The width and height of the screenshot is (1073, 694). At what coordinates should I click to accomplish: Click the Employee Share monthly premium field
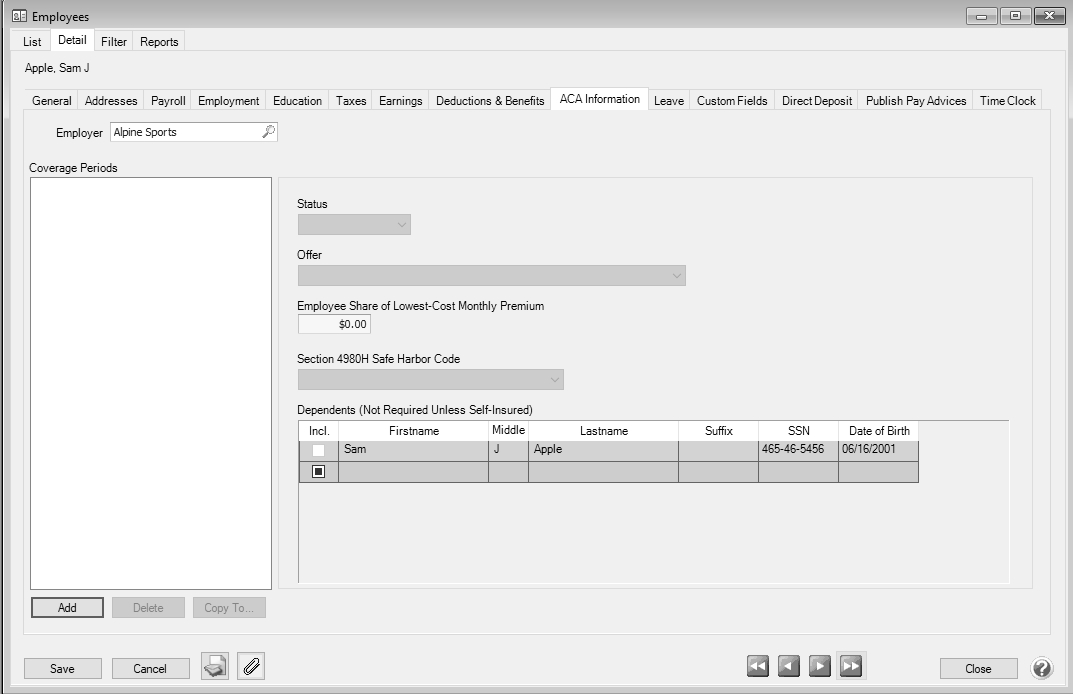coord(334,325)
